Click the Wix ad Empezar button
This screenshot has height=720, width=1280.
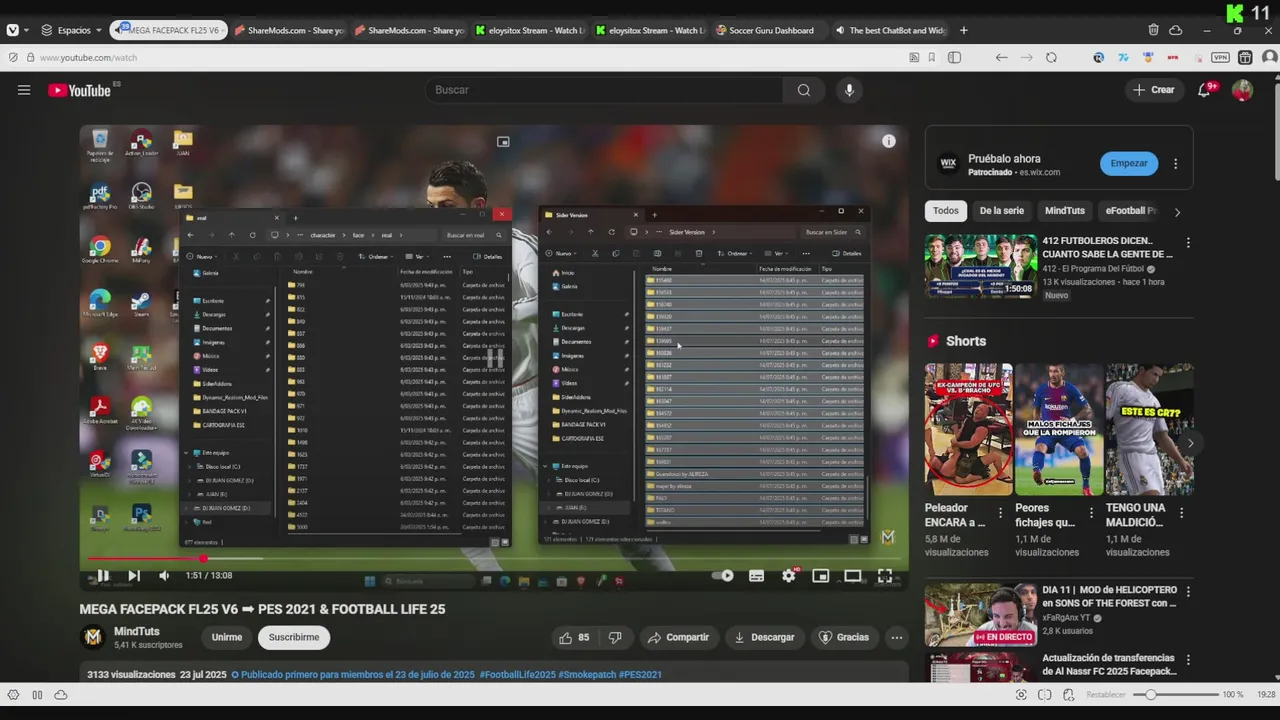pyautogui.click(x=1129, y=163)
